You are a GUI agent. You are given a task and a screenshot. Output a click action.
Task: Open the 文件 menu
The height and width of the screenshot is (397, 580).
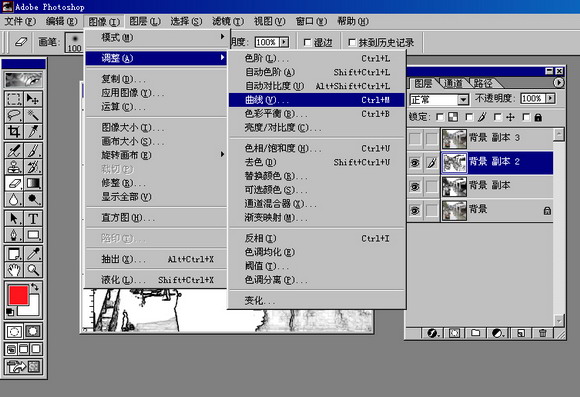(x=20, y=21)
